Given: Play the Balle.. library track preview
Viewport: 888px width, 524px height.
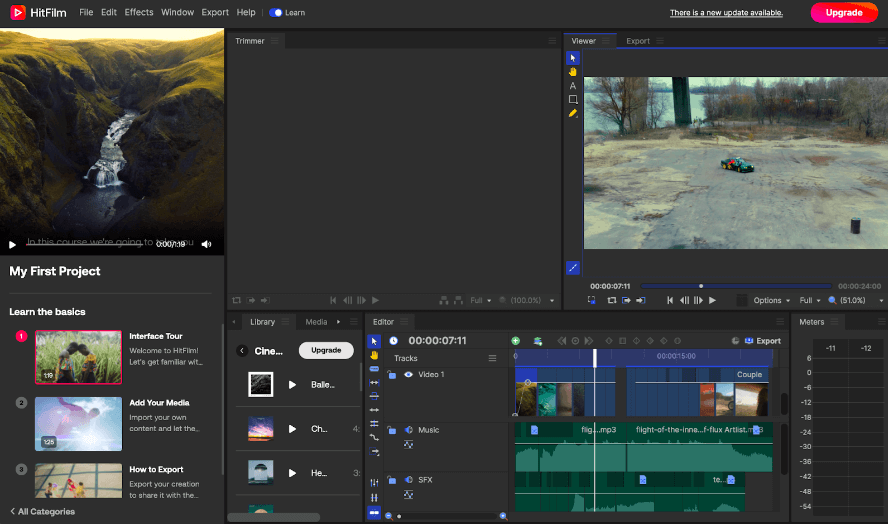Looking at the screenshot, I should coord(292,385).
